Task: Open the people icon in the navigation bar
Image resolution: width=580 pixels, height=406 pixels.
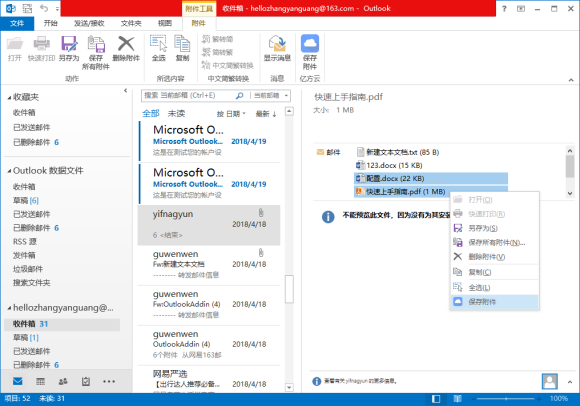Action: point(63,381)
